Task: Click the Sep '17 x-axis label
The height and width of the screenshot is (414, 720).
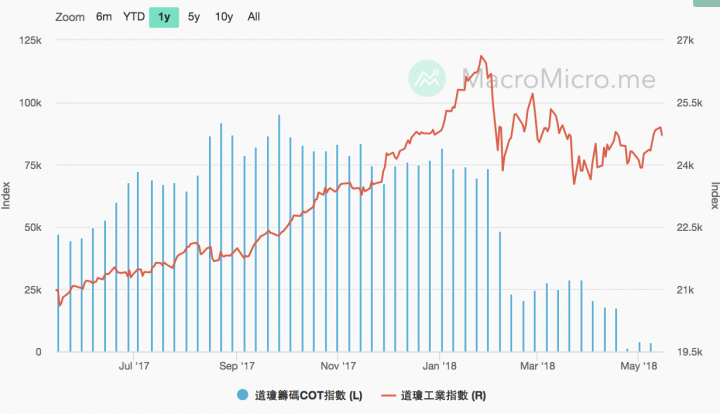Action: point(236,366)
